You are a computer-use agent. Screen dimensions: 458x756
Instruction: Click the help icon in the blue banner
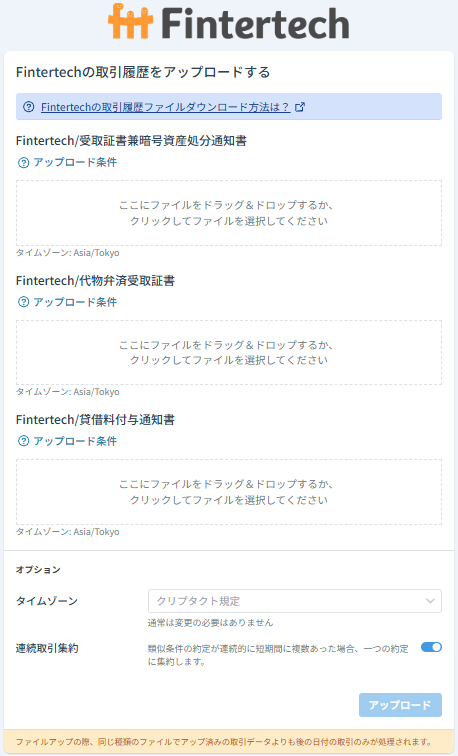tap(29, 107)
